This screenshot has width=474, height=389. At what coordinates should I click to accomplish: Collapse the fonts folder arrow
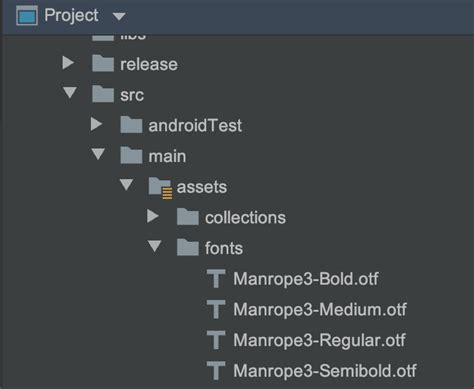pyautogui.click(x=155, y=246)
